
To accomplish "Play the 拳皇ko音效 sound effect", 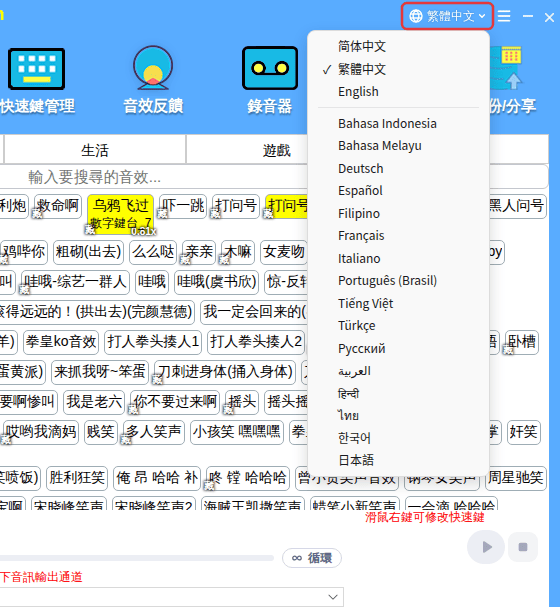I will 61,342.
